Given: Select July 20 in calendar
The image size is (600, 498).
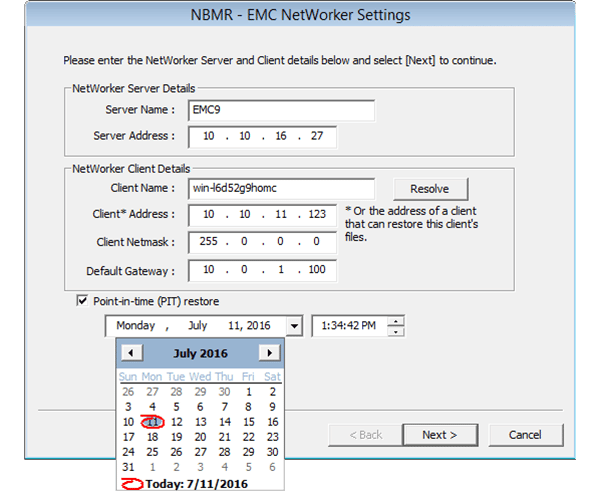Looking at the screenshot, I should click(x=201, y=437).
